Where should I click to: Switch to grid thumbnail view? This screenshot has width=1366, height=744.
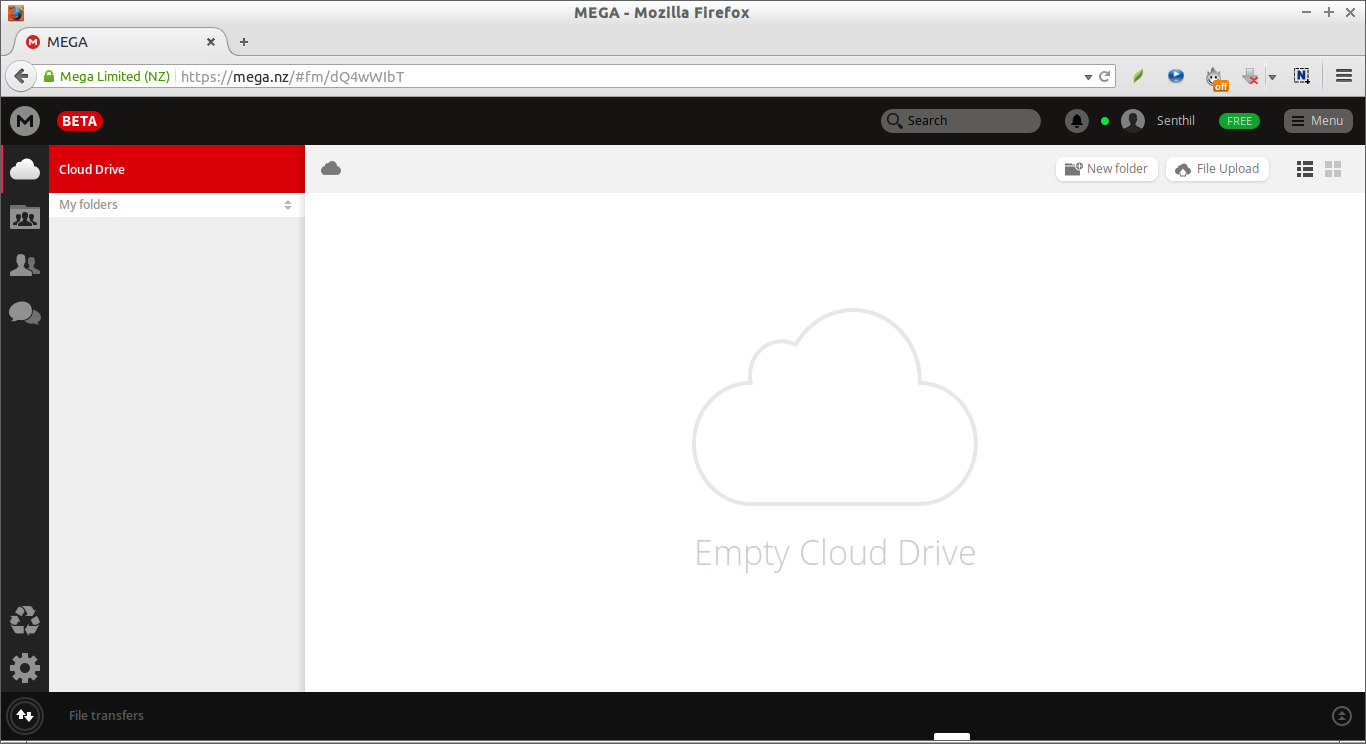pos(1333,169)
